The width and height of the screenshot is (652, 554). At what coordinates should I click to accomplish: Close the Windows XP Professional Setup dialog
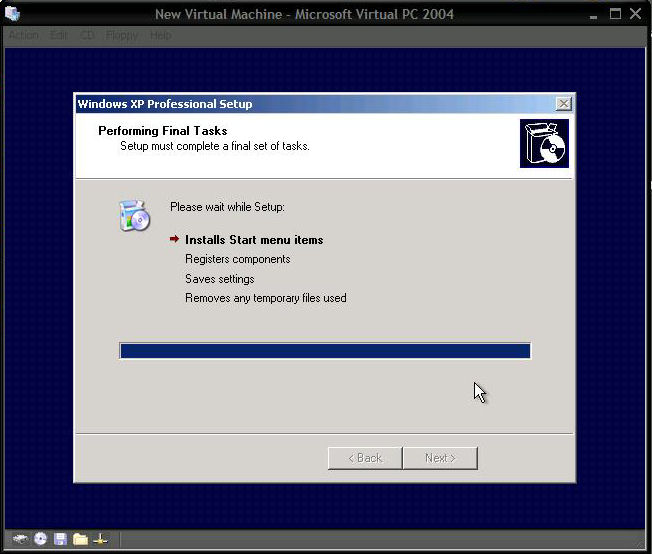(563, 104)
